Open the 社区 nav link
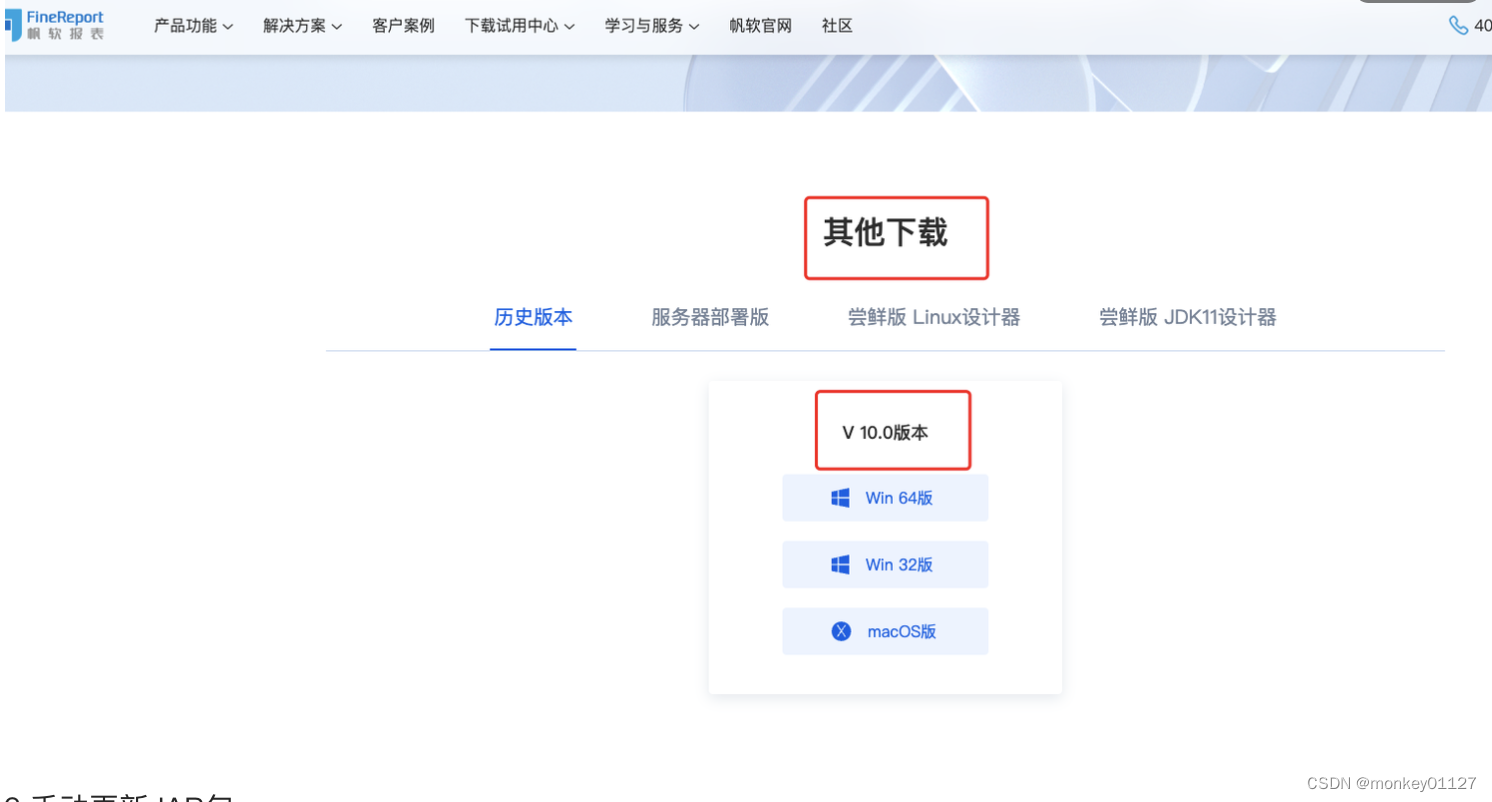 click(837, 26)
